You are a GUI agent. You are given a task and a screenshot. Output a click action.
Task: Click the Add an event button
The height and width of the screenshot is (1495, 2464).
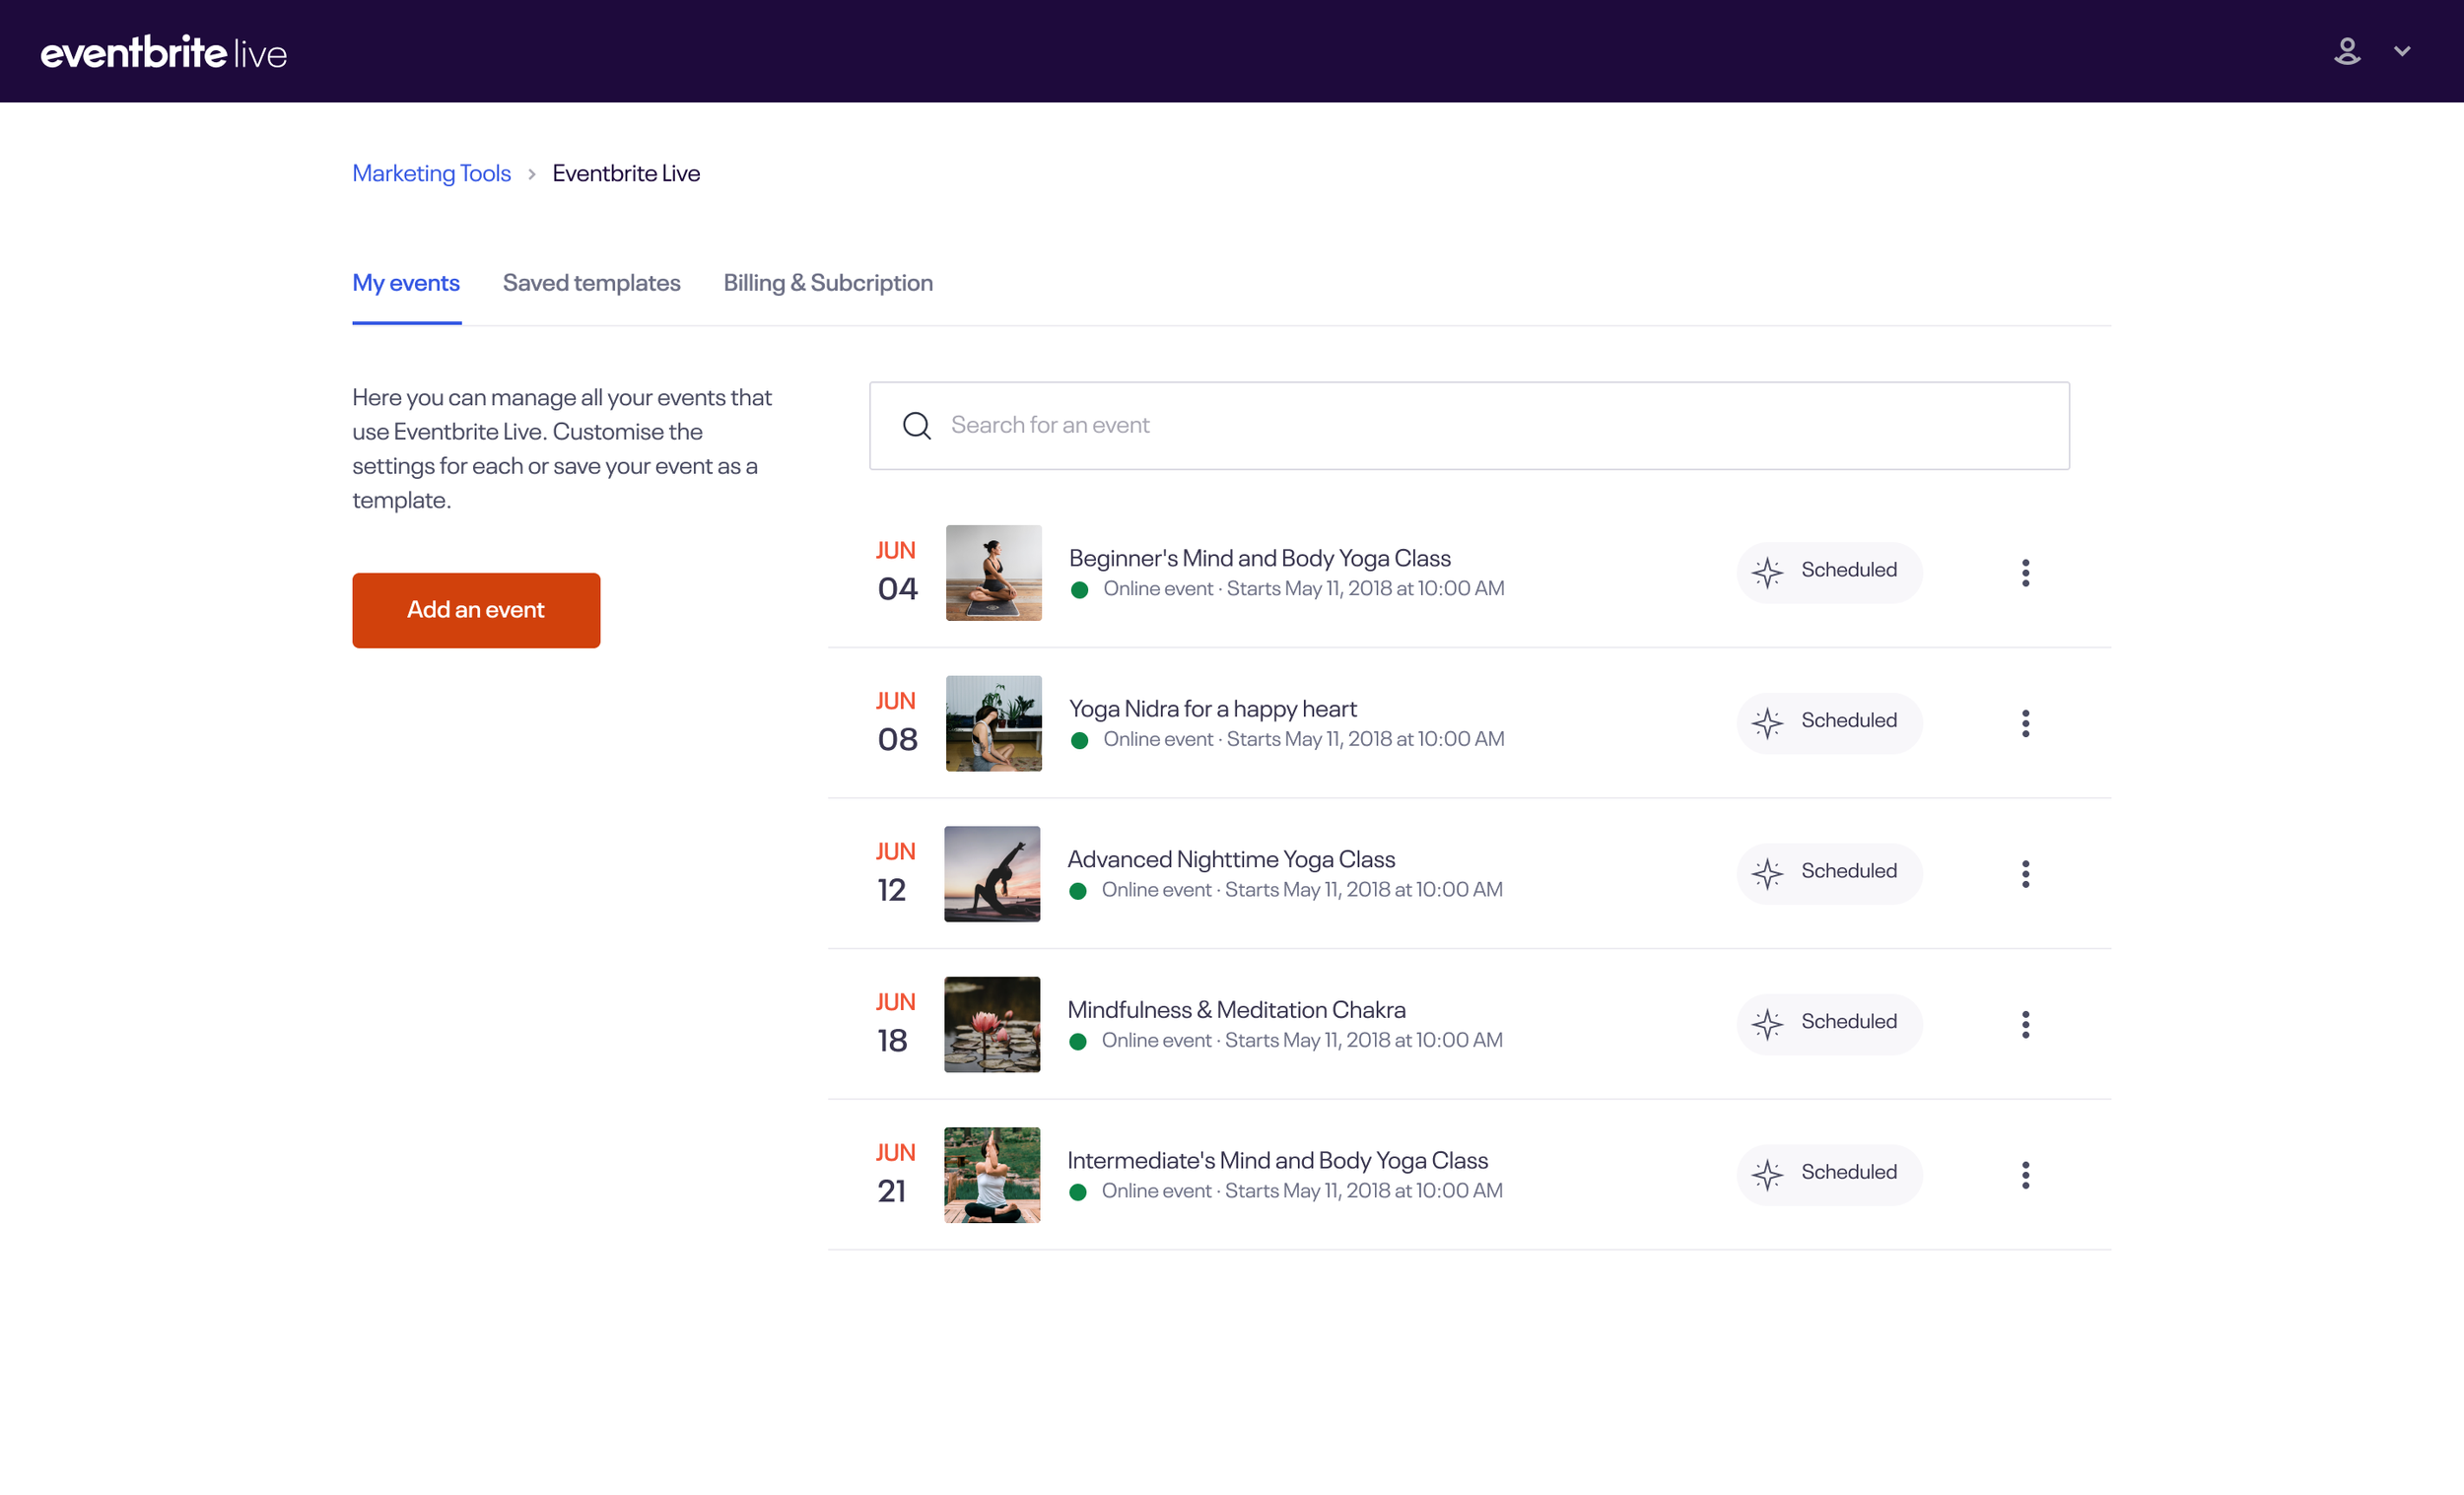(x=476, y=610)
